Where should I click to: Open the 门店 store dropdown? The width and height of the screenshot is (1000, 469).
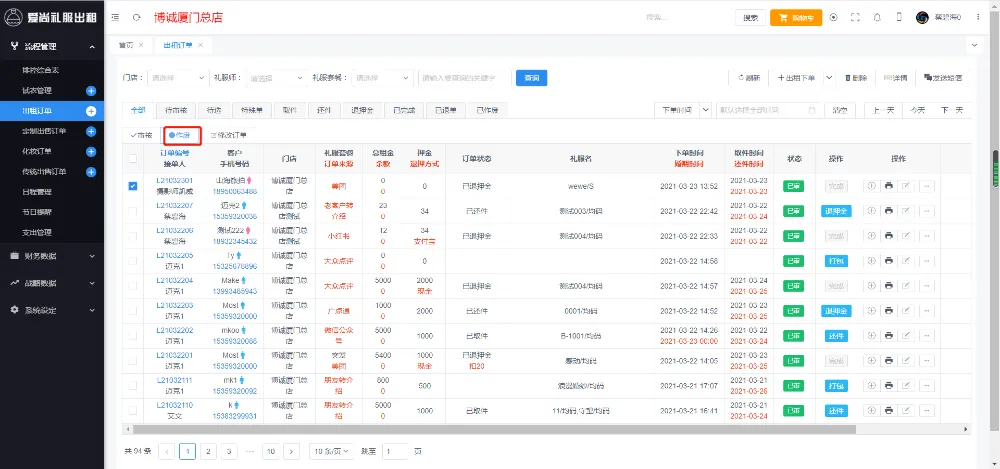click(x=174, y=78)
